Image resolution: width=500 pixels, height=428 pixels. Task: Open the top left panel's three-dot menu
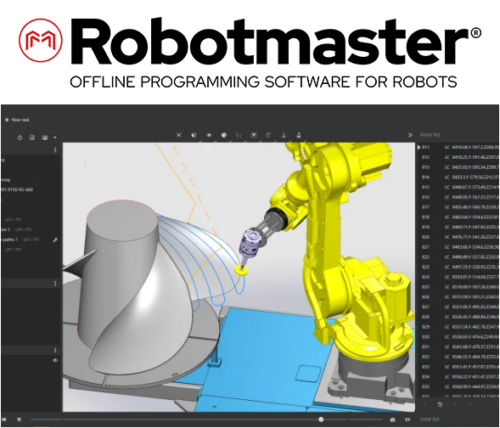(55, 150)
